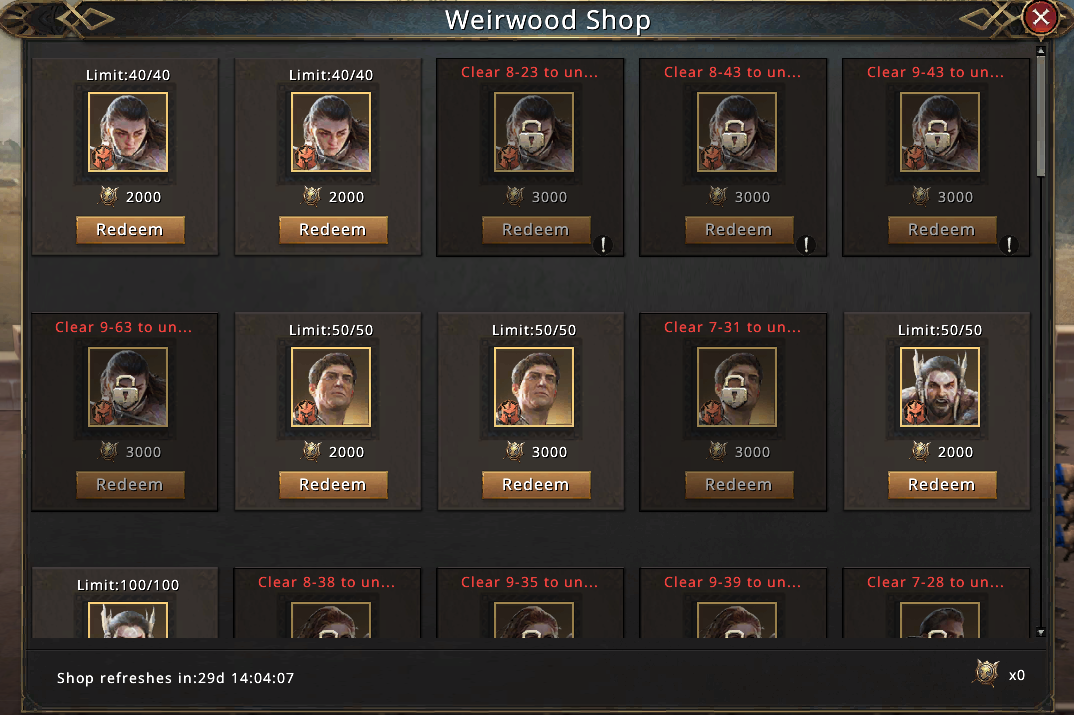Click the locked portrait under Clear 9-63
Image resolution: width=1074 pixels, height=715 pixels.
[127, 387]
